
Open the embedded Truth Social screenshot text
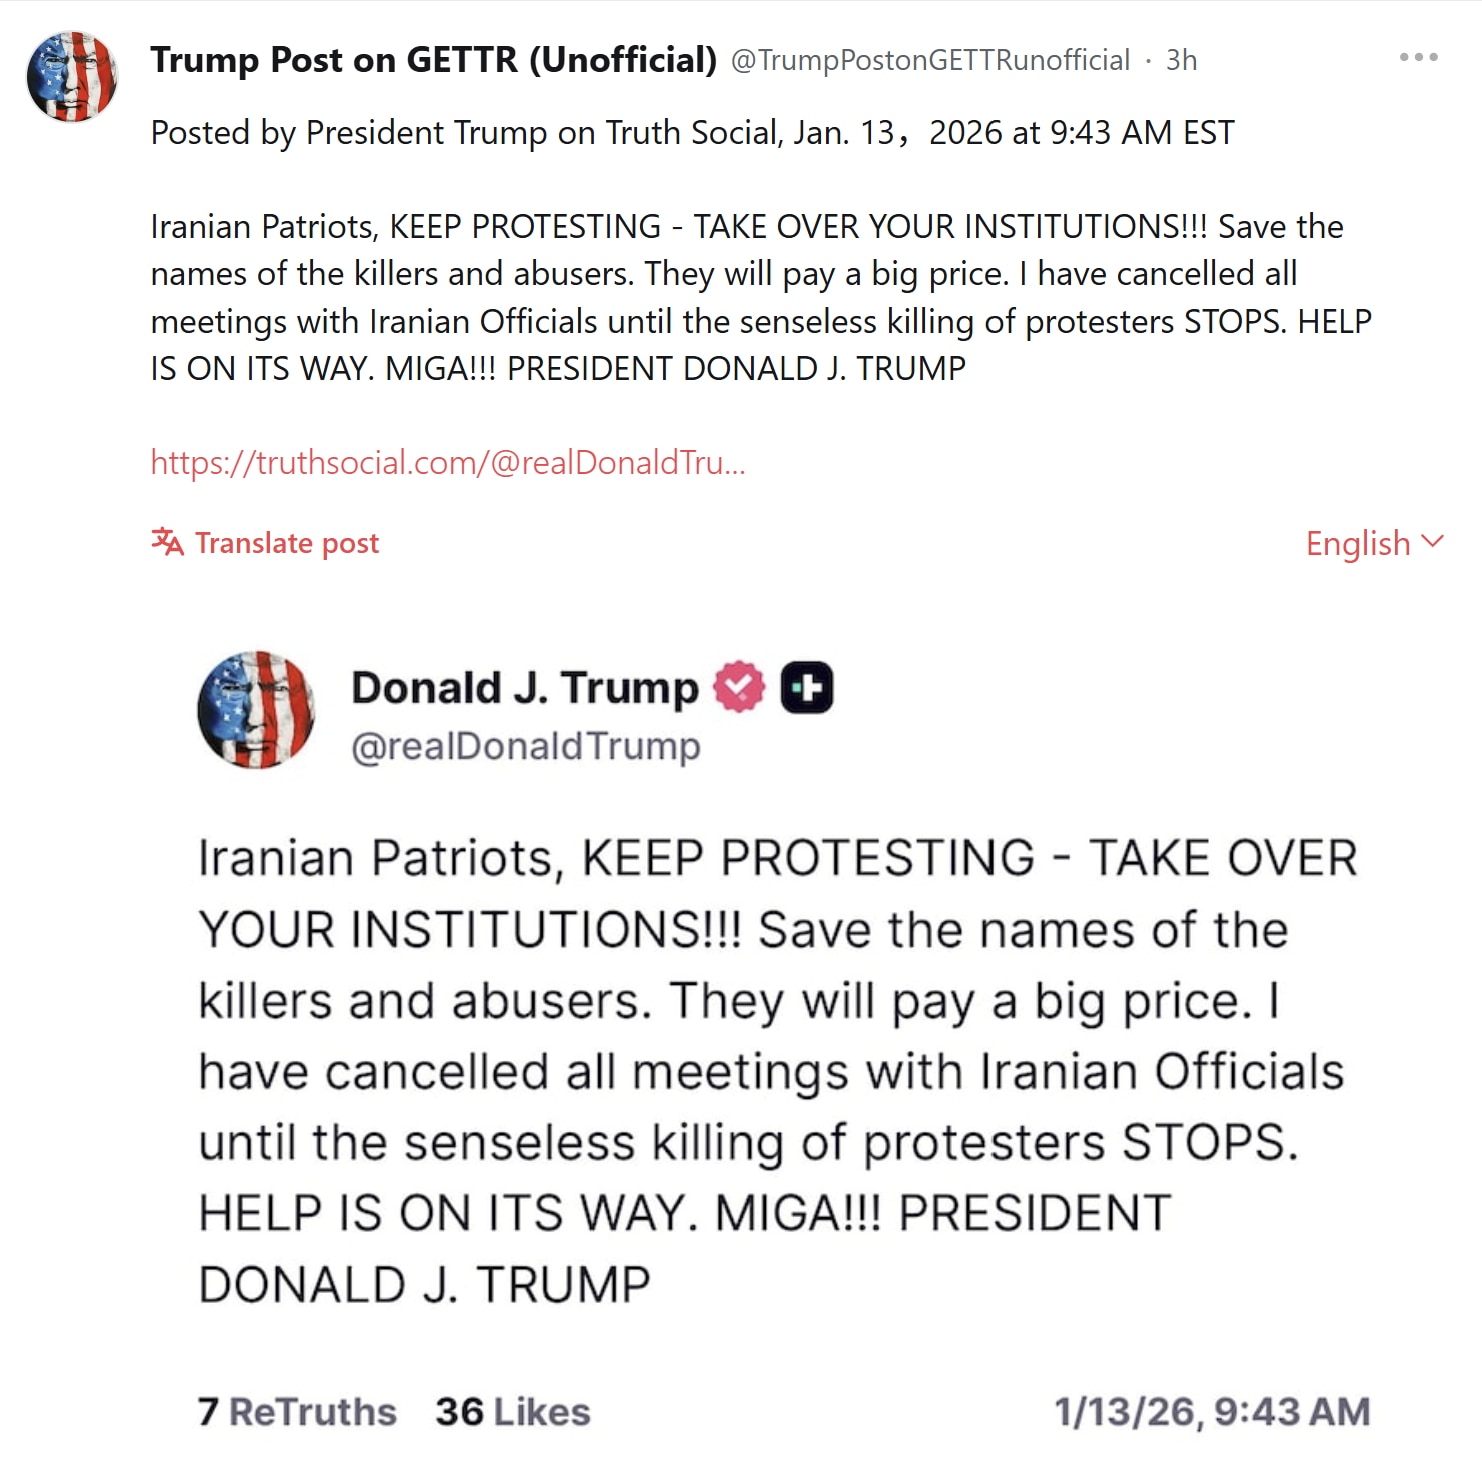[x=770, y=1070]
